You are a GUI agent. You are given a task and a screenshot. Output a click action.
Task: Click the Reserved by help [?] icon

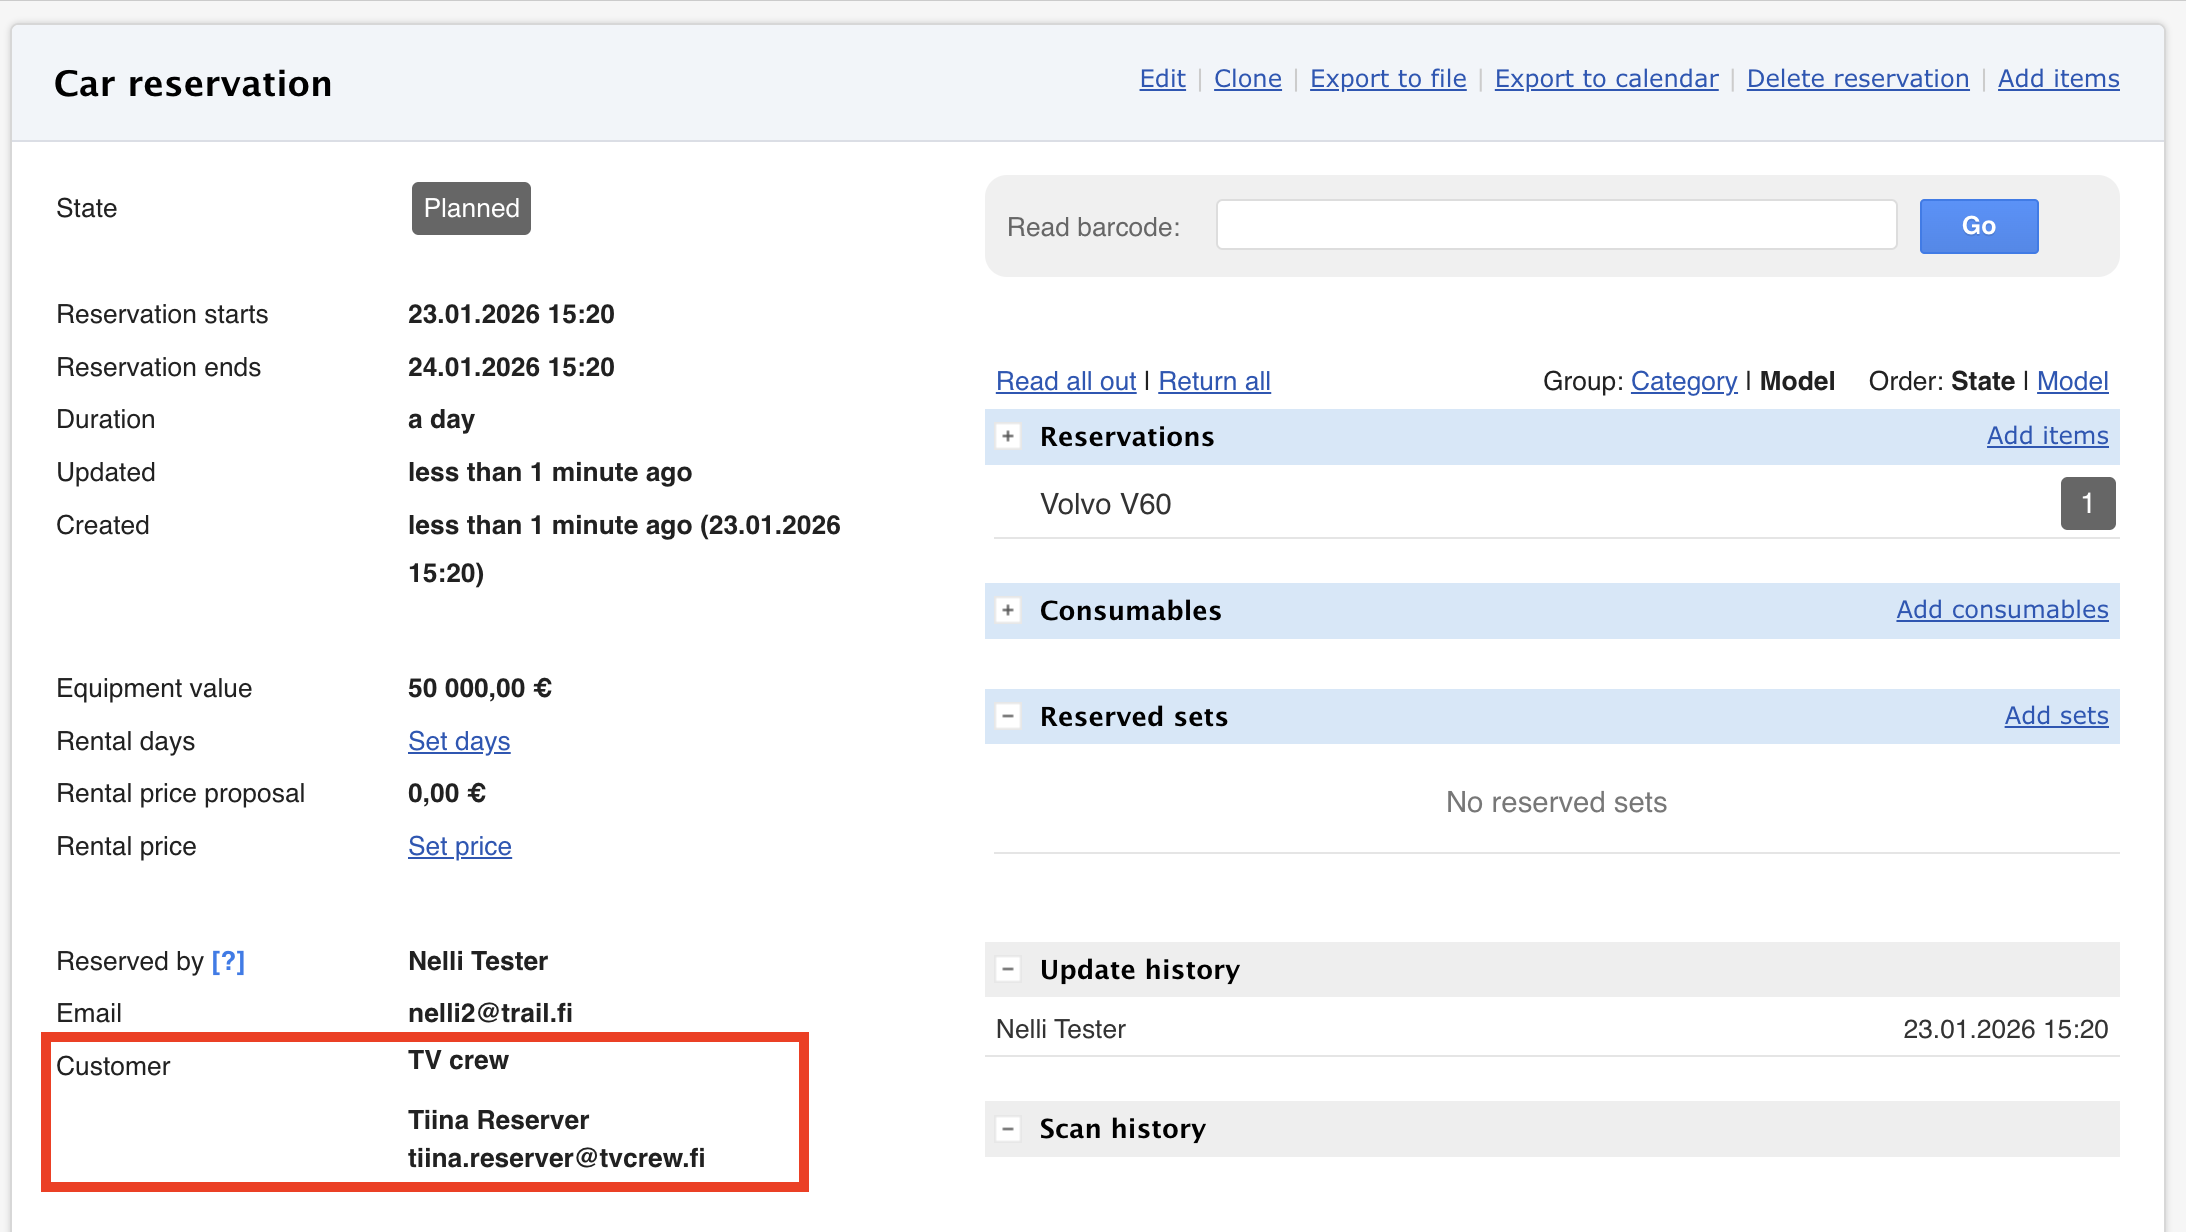[x=228, y=961]
